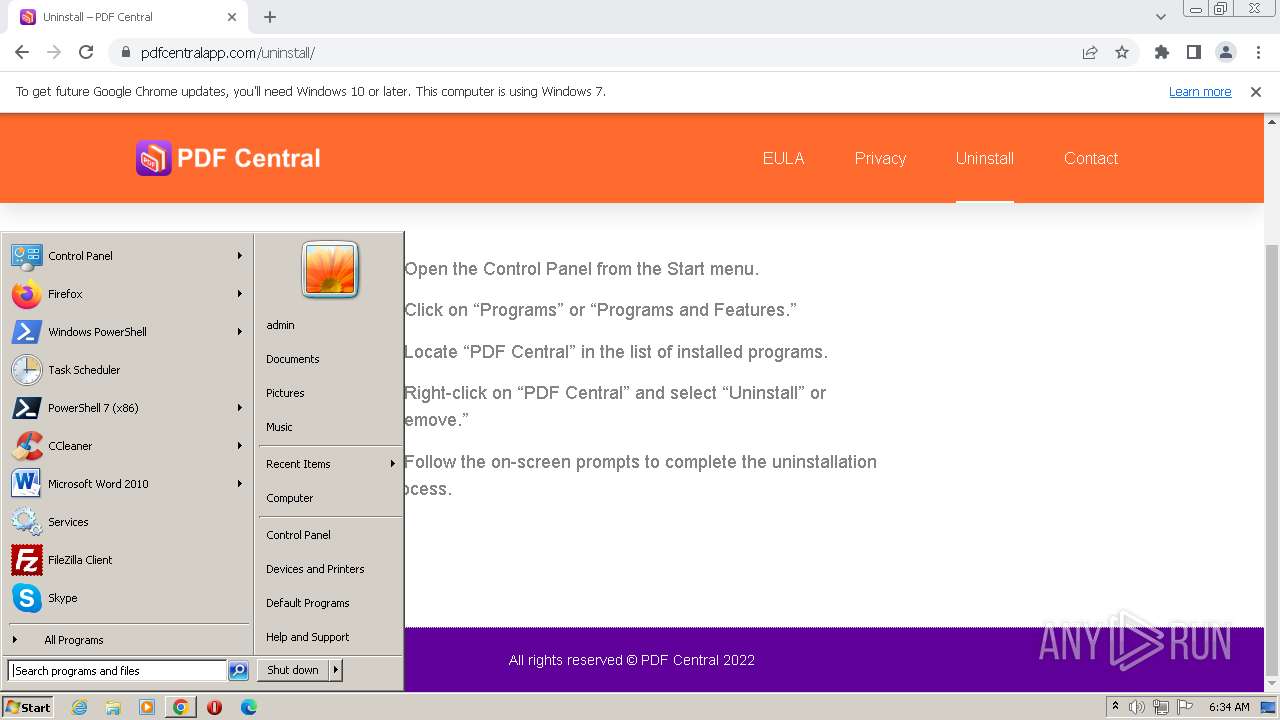Open Windows Media Player from taskbar
This screenshot has width=1280, height=720.
tap(147, 707)
